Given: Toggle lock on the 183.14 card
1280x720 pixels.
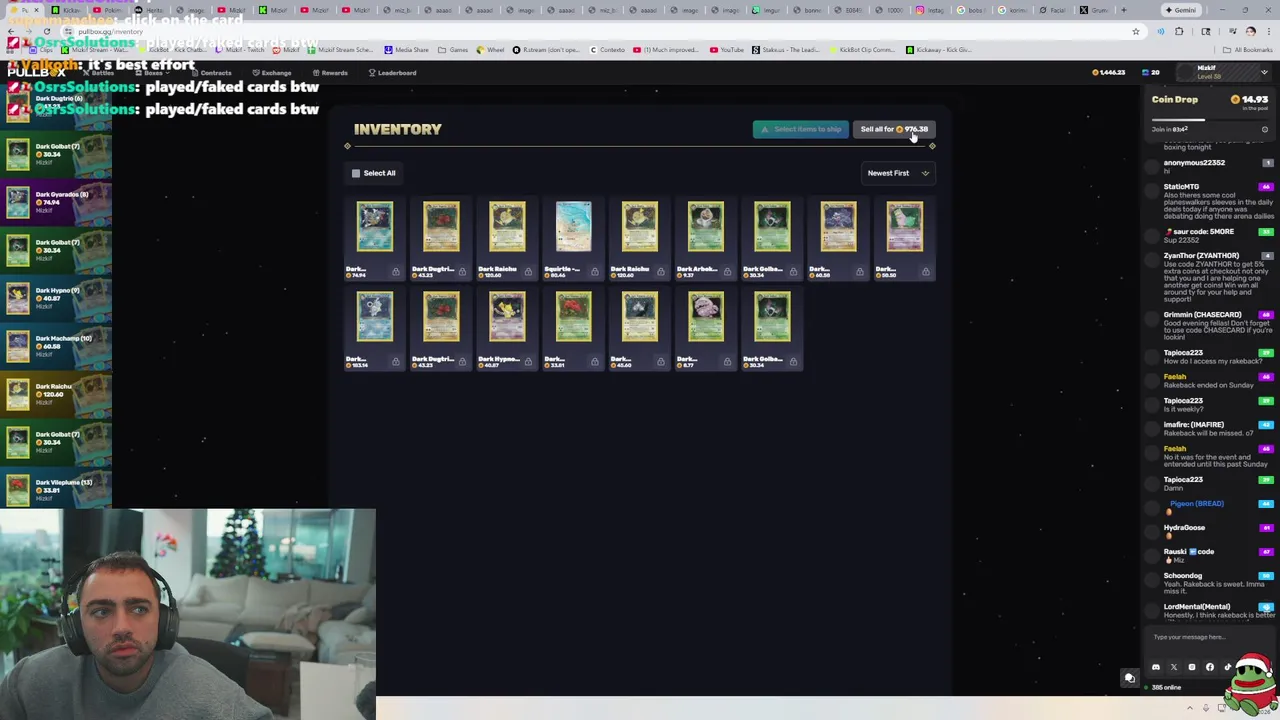Looking at the screenshot, I should pos(395,362).
